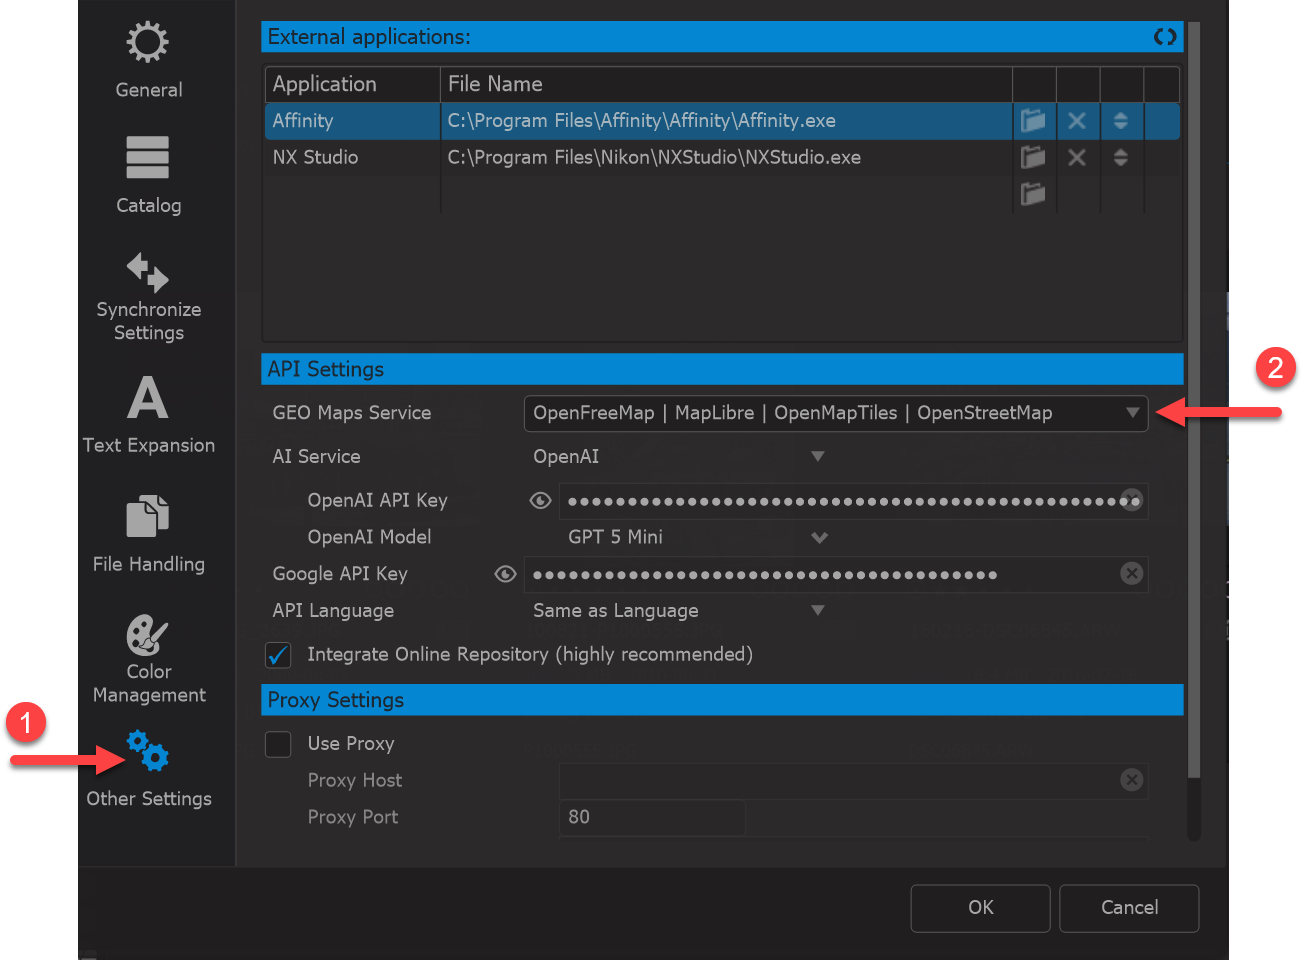Reorder the NX Studio row with arrows
Image resolution: width=1316 pixels, height=960 pixels.
click(x=1121, y=157)
